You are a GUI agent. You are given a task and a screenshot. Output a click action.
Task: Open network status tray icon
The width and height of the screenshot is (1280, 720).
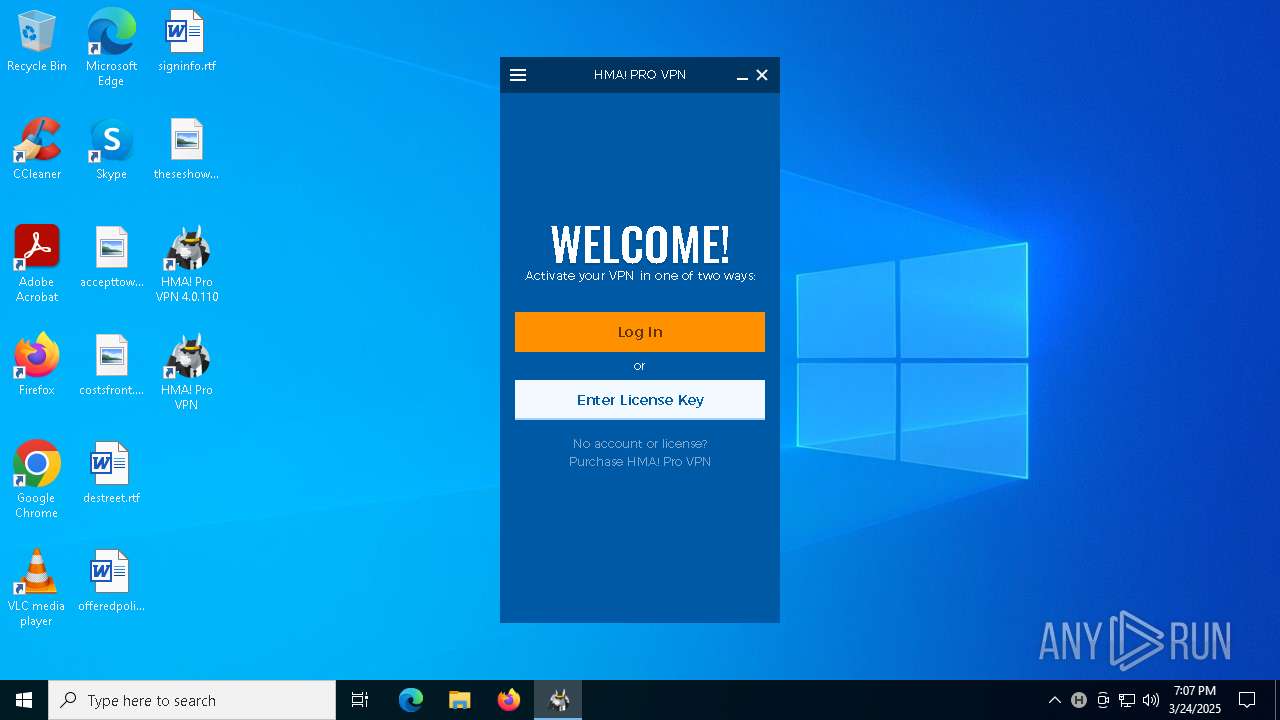coord(1127,700)
